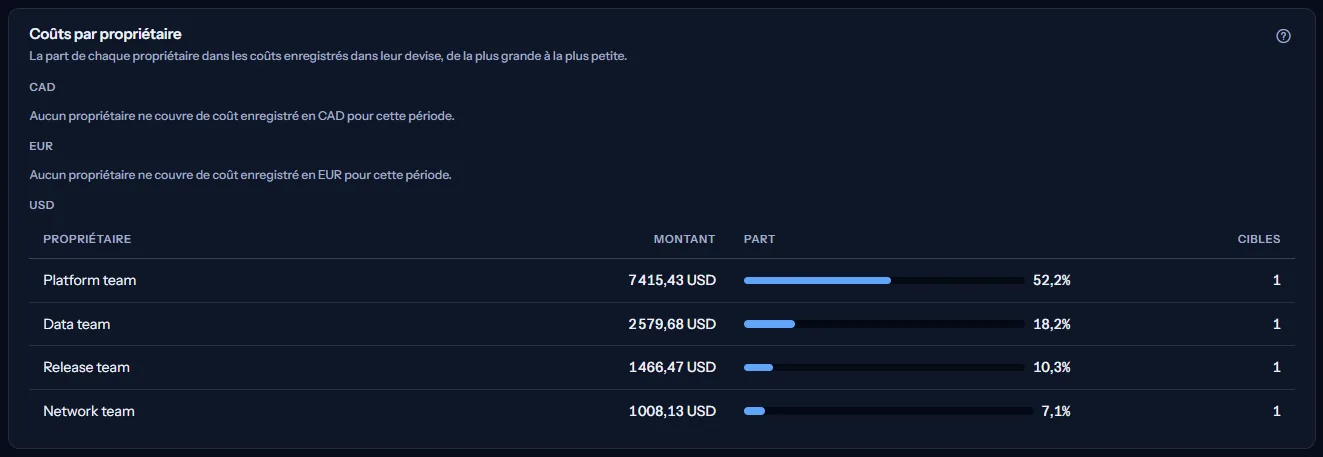Viewport: 1323px width, 457px height.
Task: Select the Platform team row
Action: tap(662, 281)
